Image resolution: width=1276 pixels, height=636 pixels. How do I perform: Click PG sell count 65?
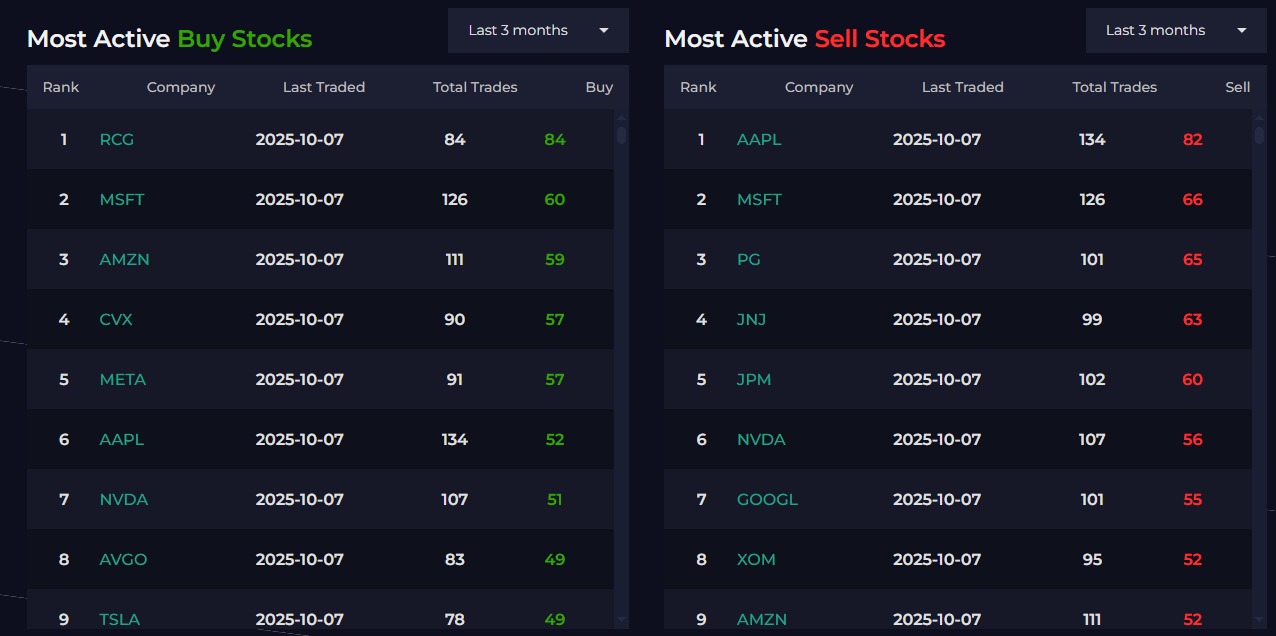click(x=1192, y=259)
